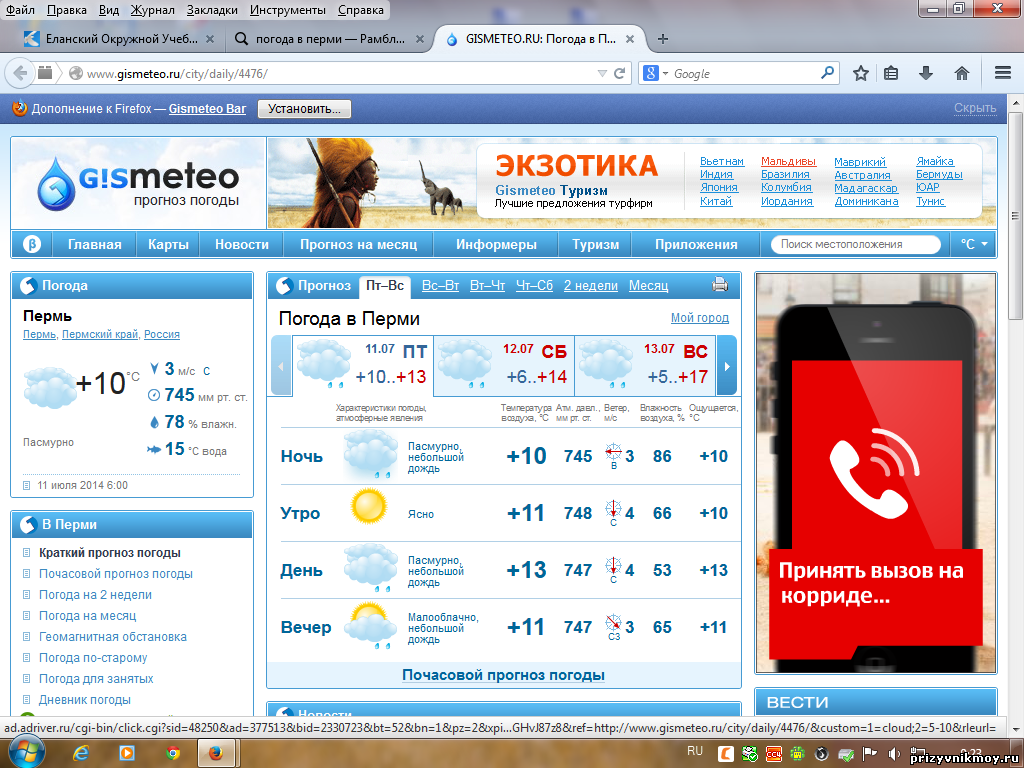The height and width of the screenshot is (768, 1024).
Task: Open the Инструменты menu
Action: [287, 10]
